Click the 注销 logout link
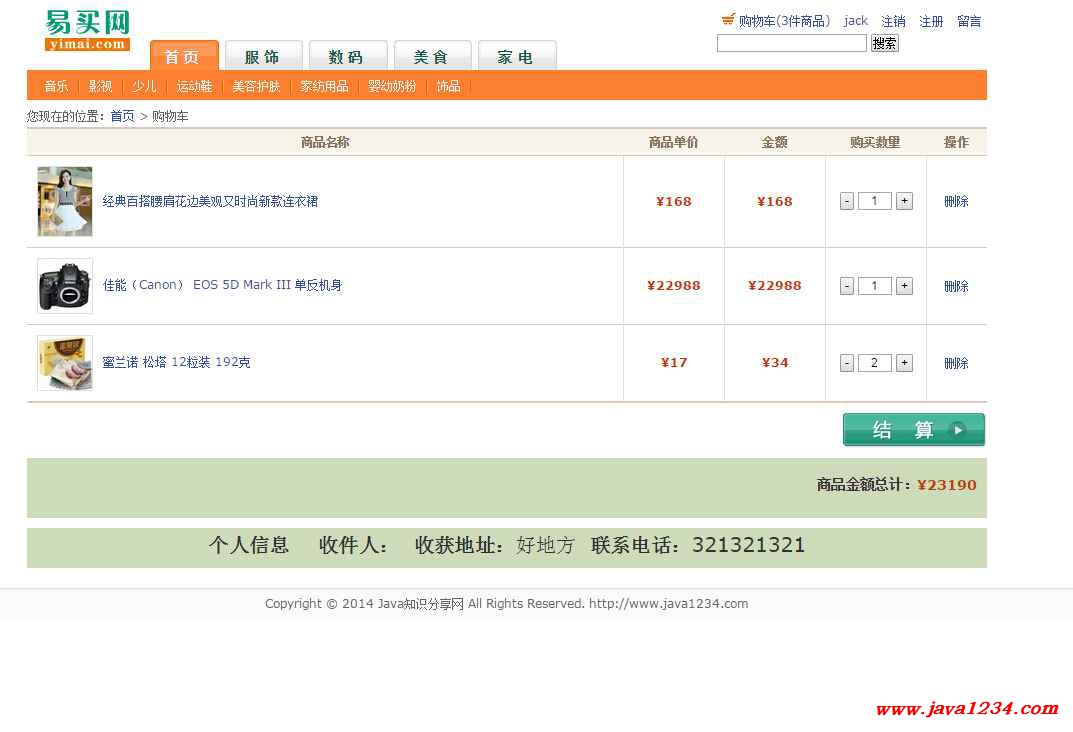The image size is (1073, 732). tap(893, 21)
